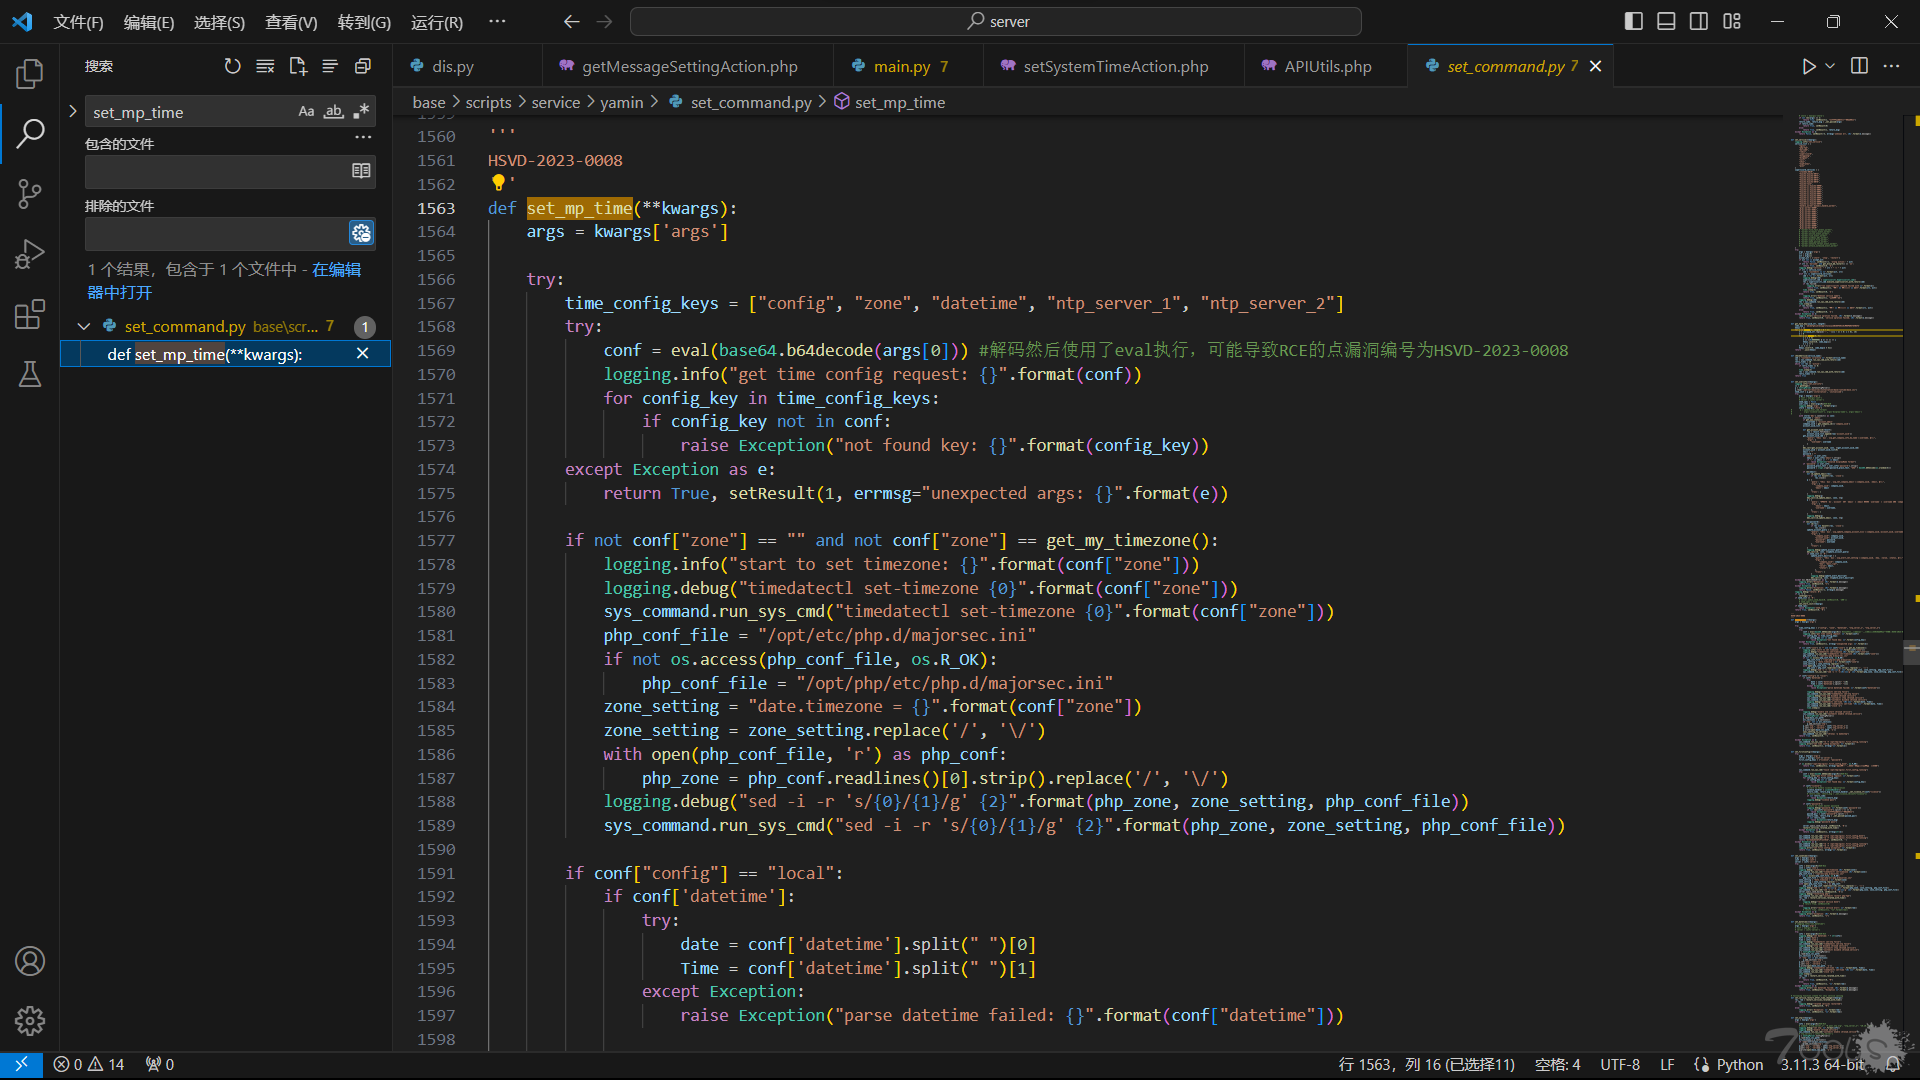The image size is (1920, 1080).
Task: Clear search results icon
Action: 265,66
